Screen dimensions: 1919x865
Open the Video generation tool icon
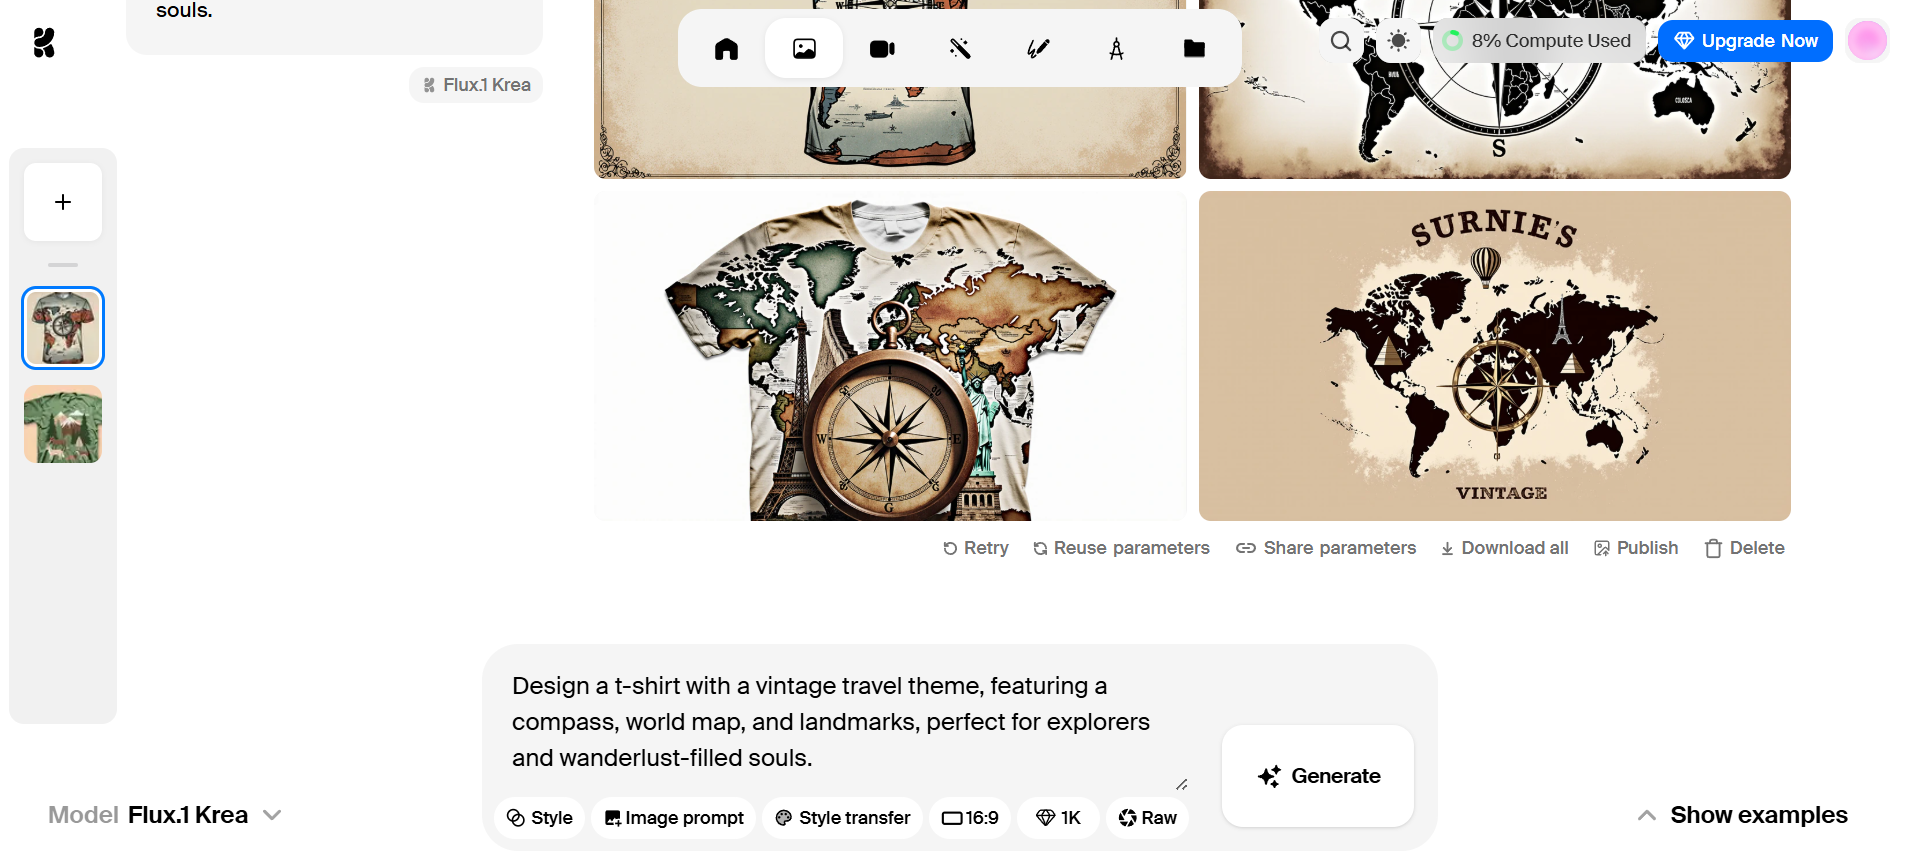[x=882, y=49]
